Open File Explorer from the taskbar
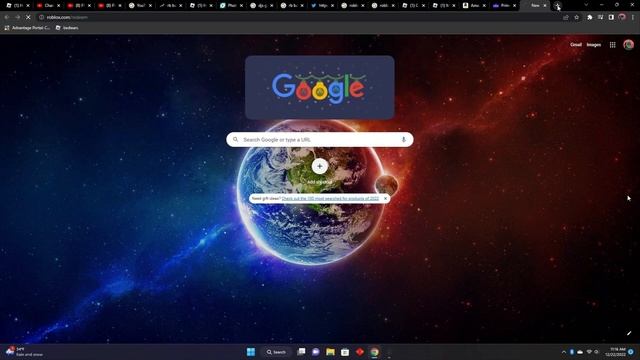Screen dimensions: 640x360 coord(330,352)
